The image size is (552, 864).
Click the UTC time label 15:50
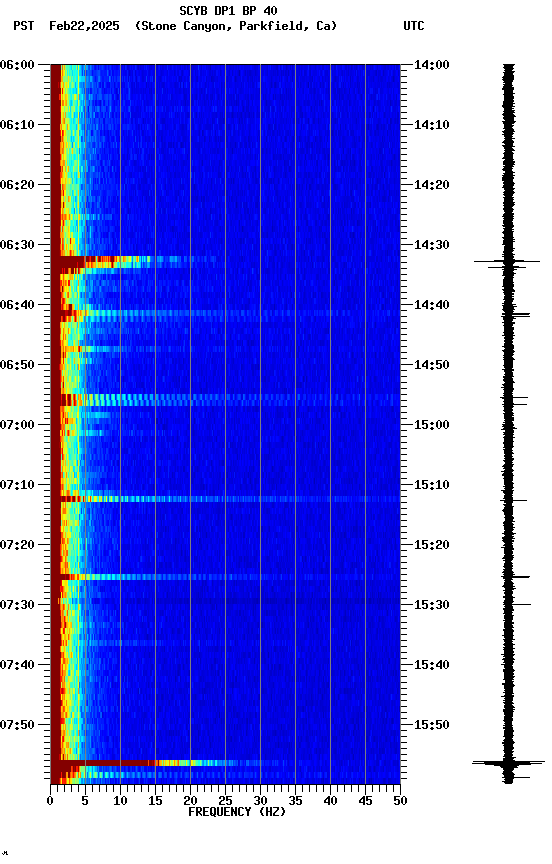click(x=432, y=725)
